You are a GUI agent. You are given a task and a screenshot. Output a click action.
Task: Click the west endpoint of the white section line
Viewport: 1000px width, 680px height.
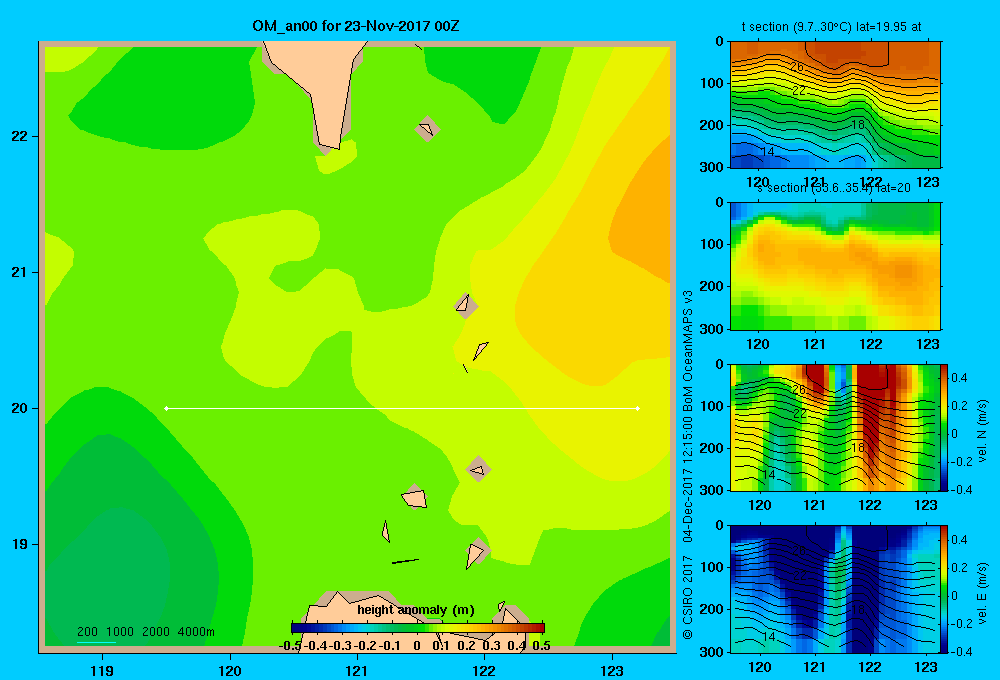point(166,408)
